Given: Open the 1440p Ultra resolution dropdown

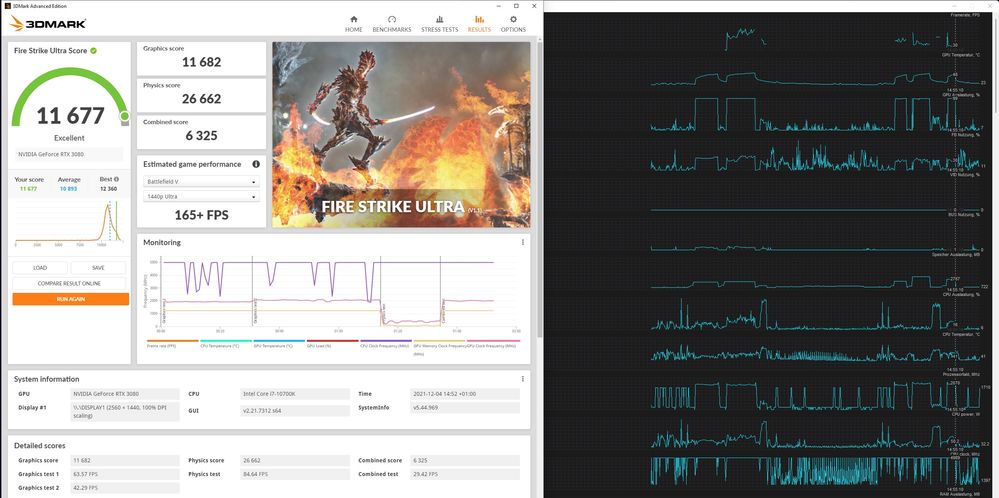Looking at the screenshot, I should click(201, 197).
